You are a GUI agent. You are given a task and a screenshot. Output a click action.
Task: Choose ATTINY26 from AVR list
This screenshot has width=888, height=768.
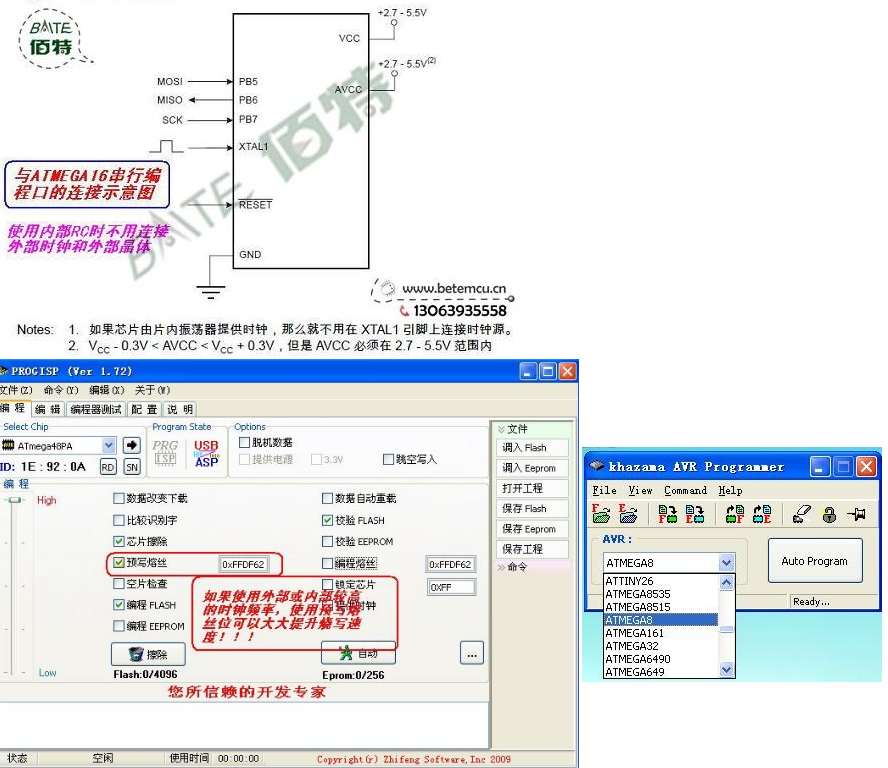tap(660, 581)
